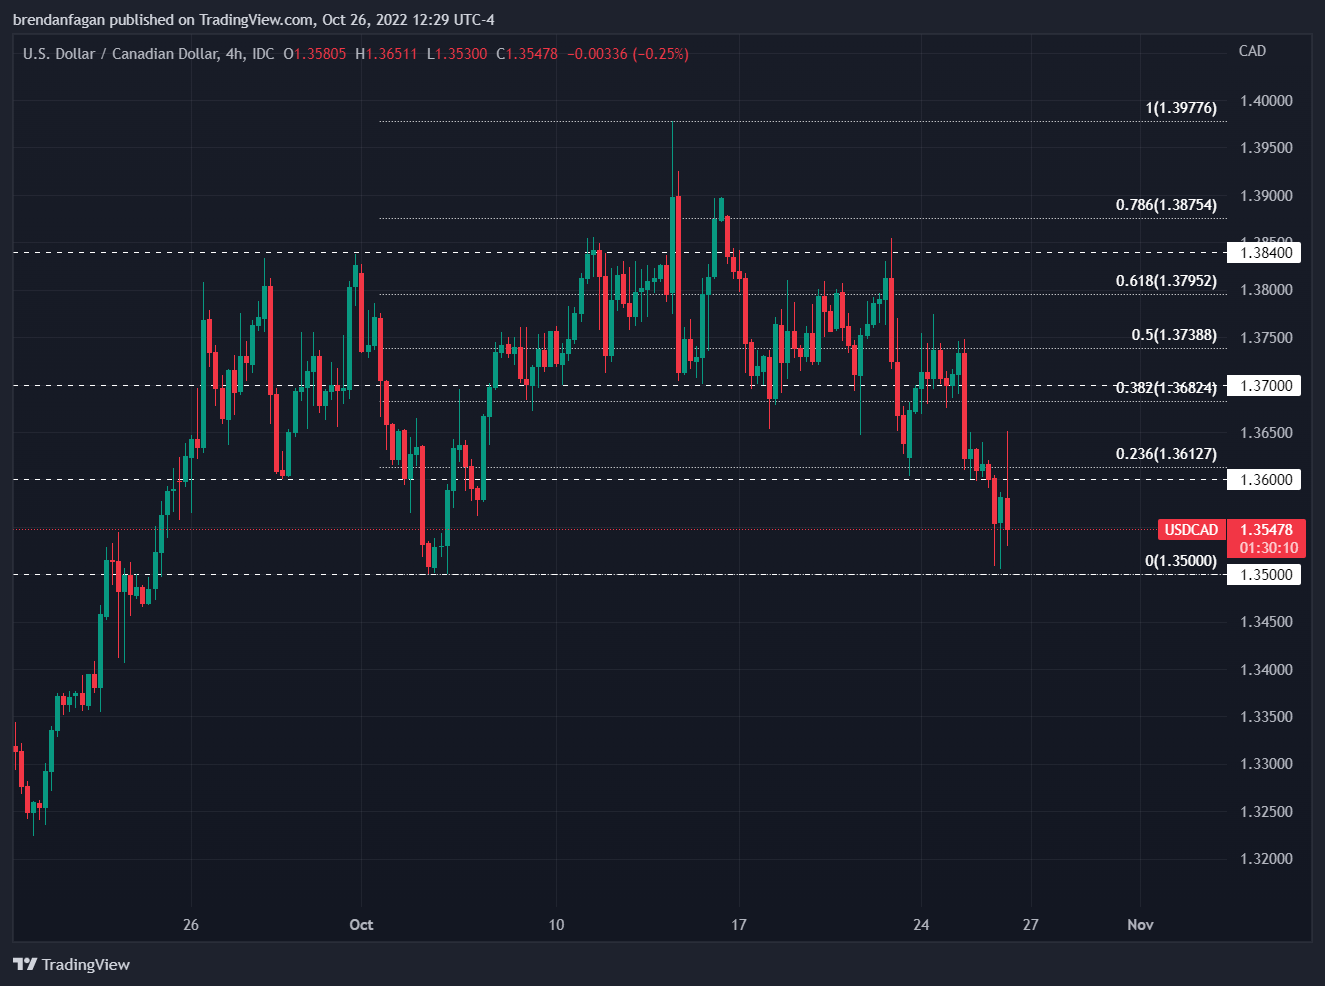Click the Oct marker on the time axis

pyautogui.click(x=361, y=924)
